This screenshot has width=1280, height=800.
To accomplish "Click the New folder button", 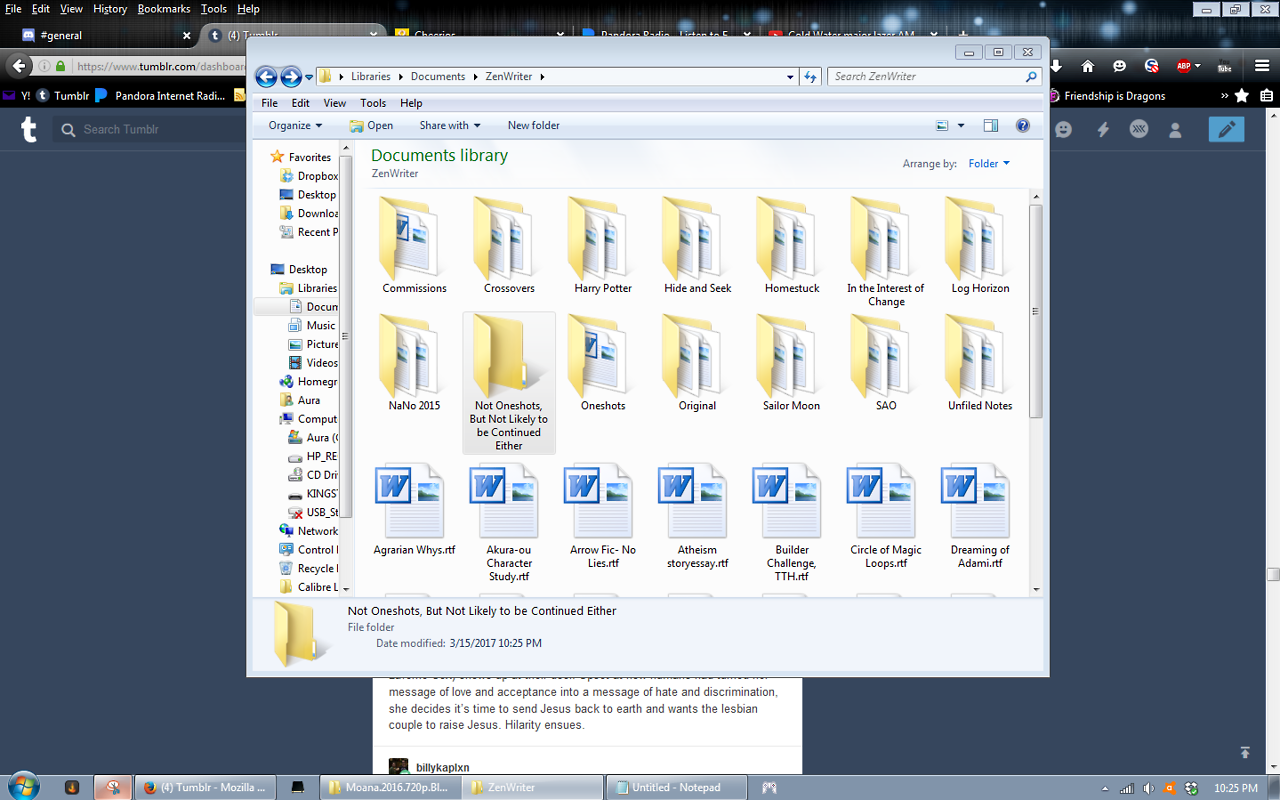I will 534,126.
